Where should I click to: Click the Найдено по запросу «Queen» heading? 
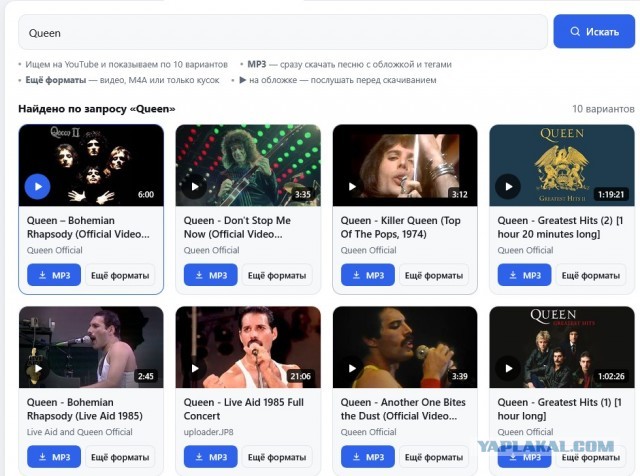[x=97, y=109]
